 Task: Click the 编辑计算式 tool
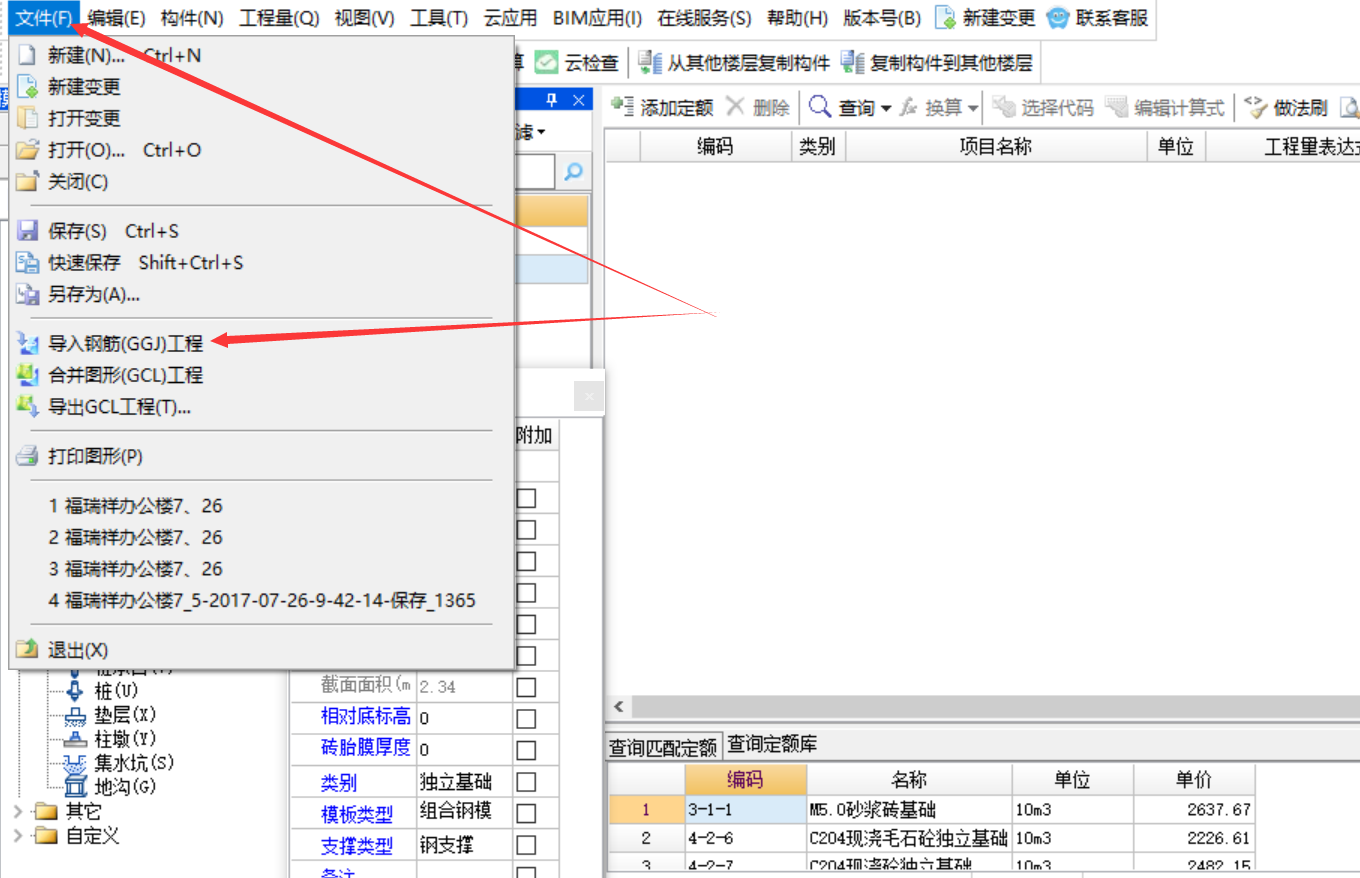coord(1165,108)
